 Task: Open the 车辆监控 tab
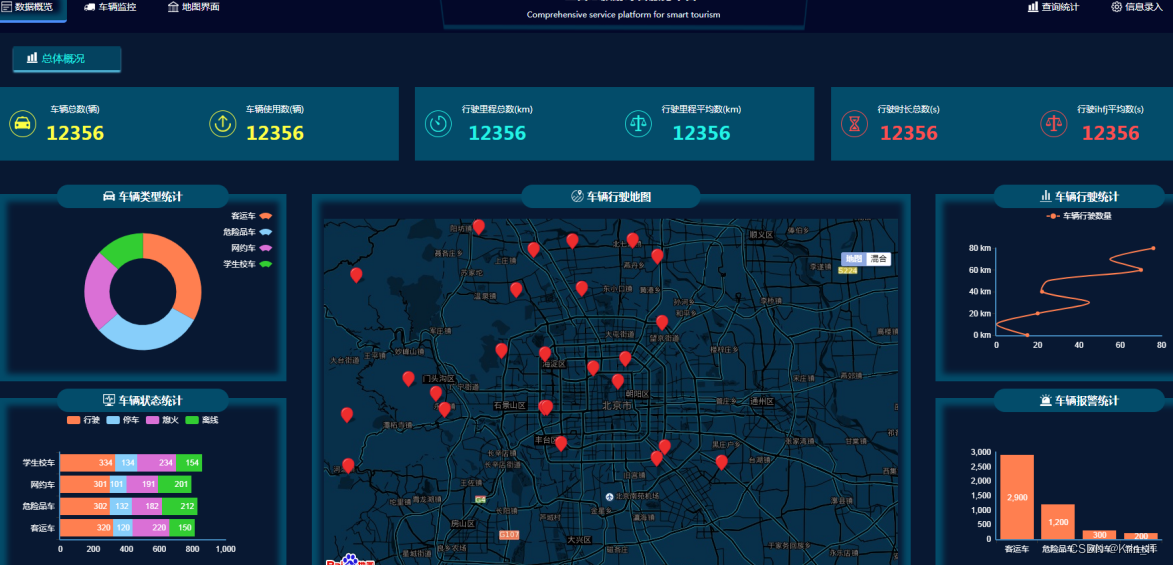pyautogui.click(x=110, y=7)
